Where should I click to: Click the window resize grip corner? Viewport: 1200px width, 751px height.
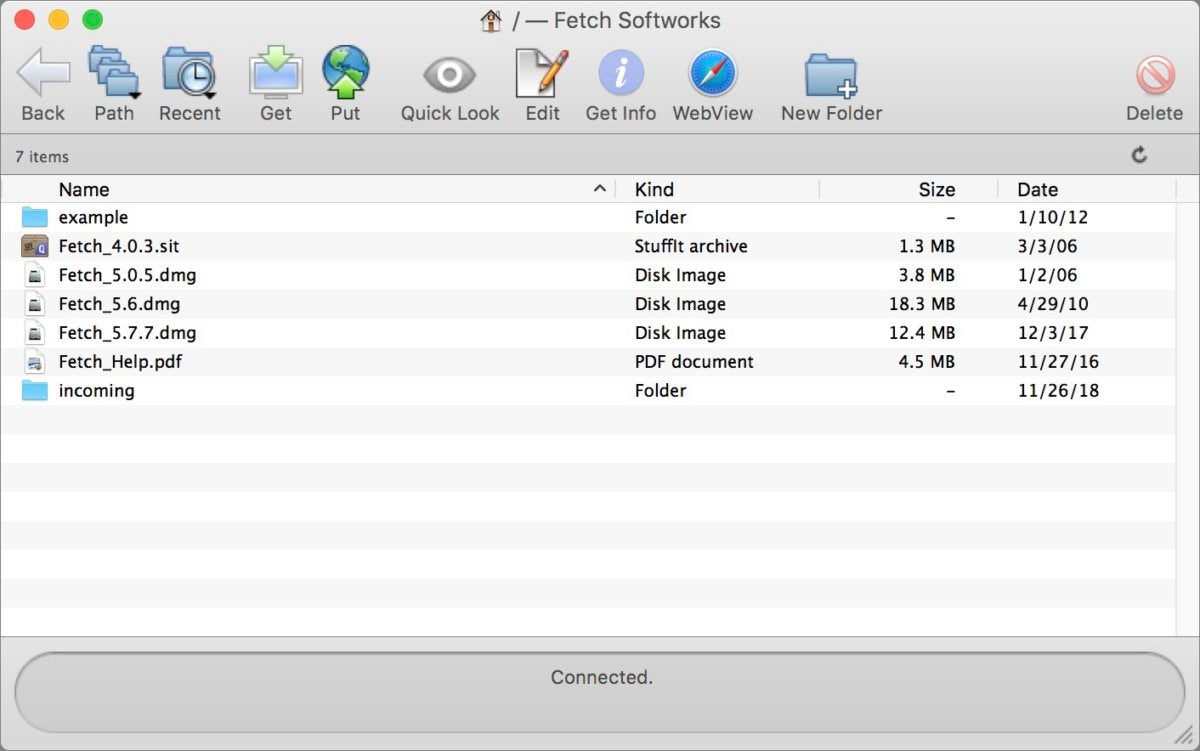tap(1185, 736)
